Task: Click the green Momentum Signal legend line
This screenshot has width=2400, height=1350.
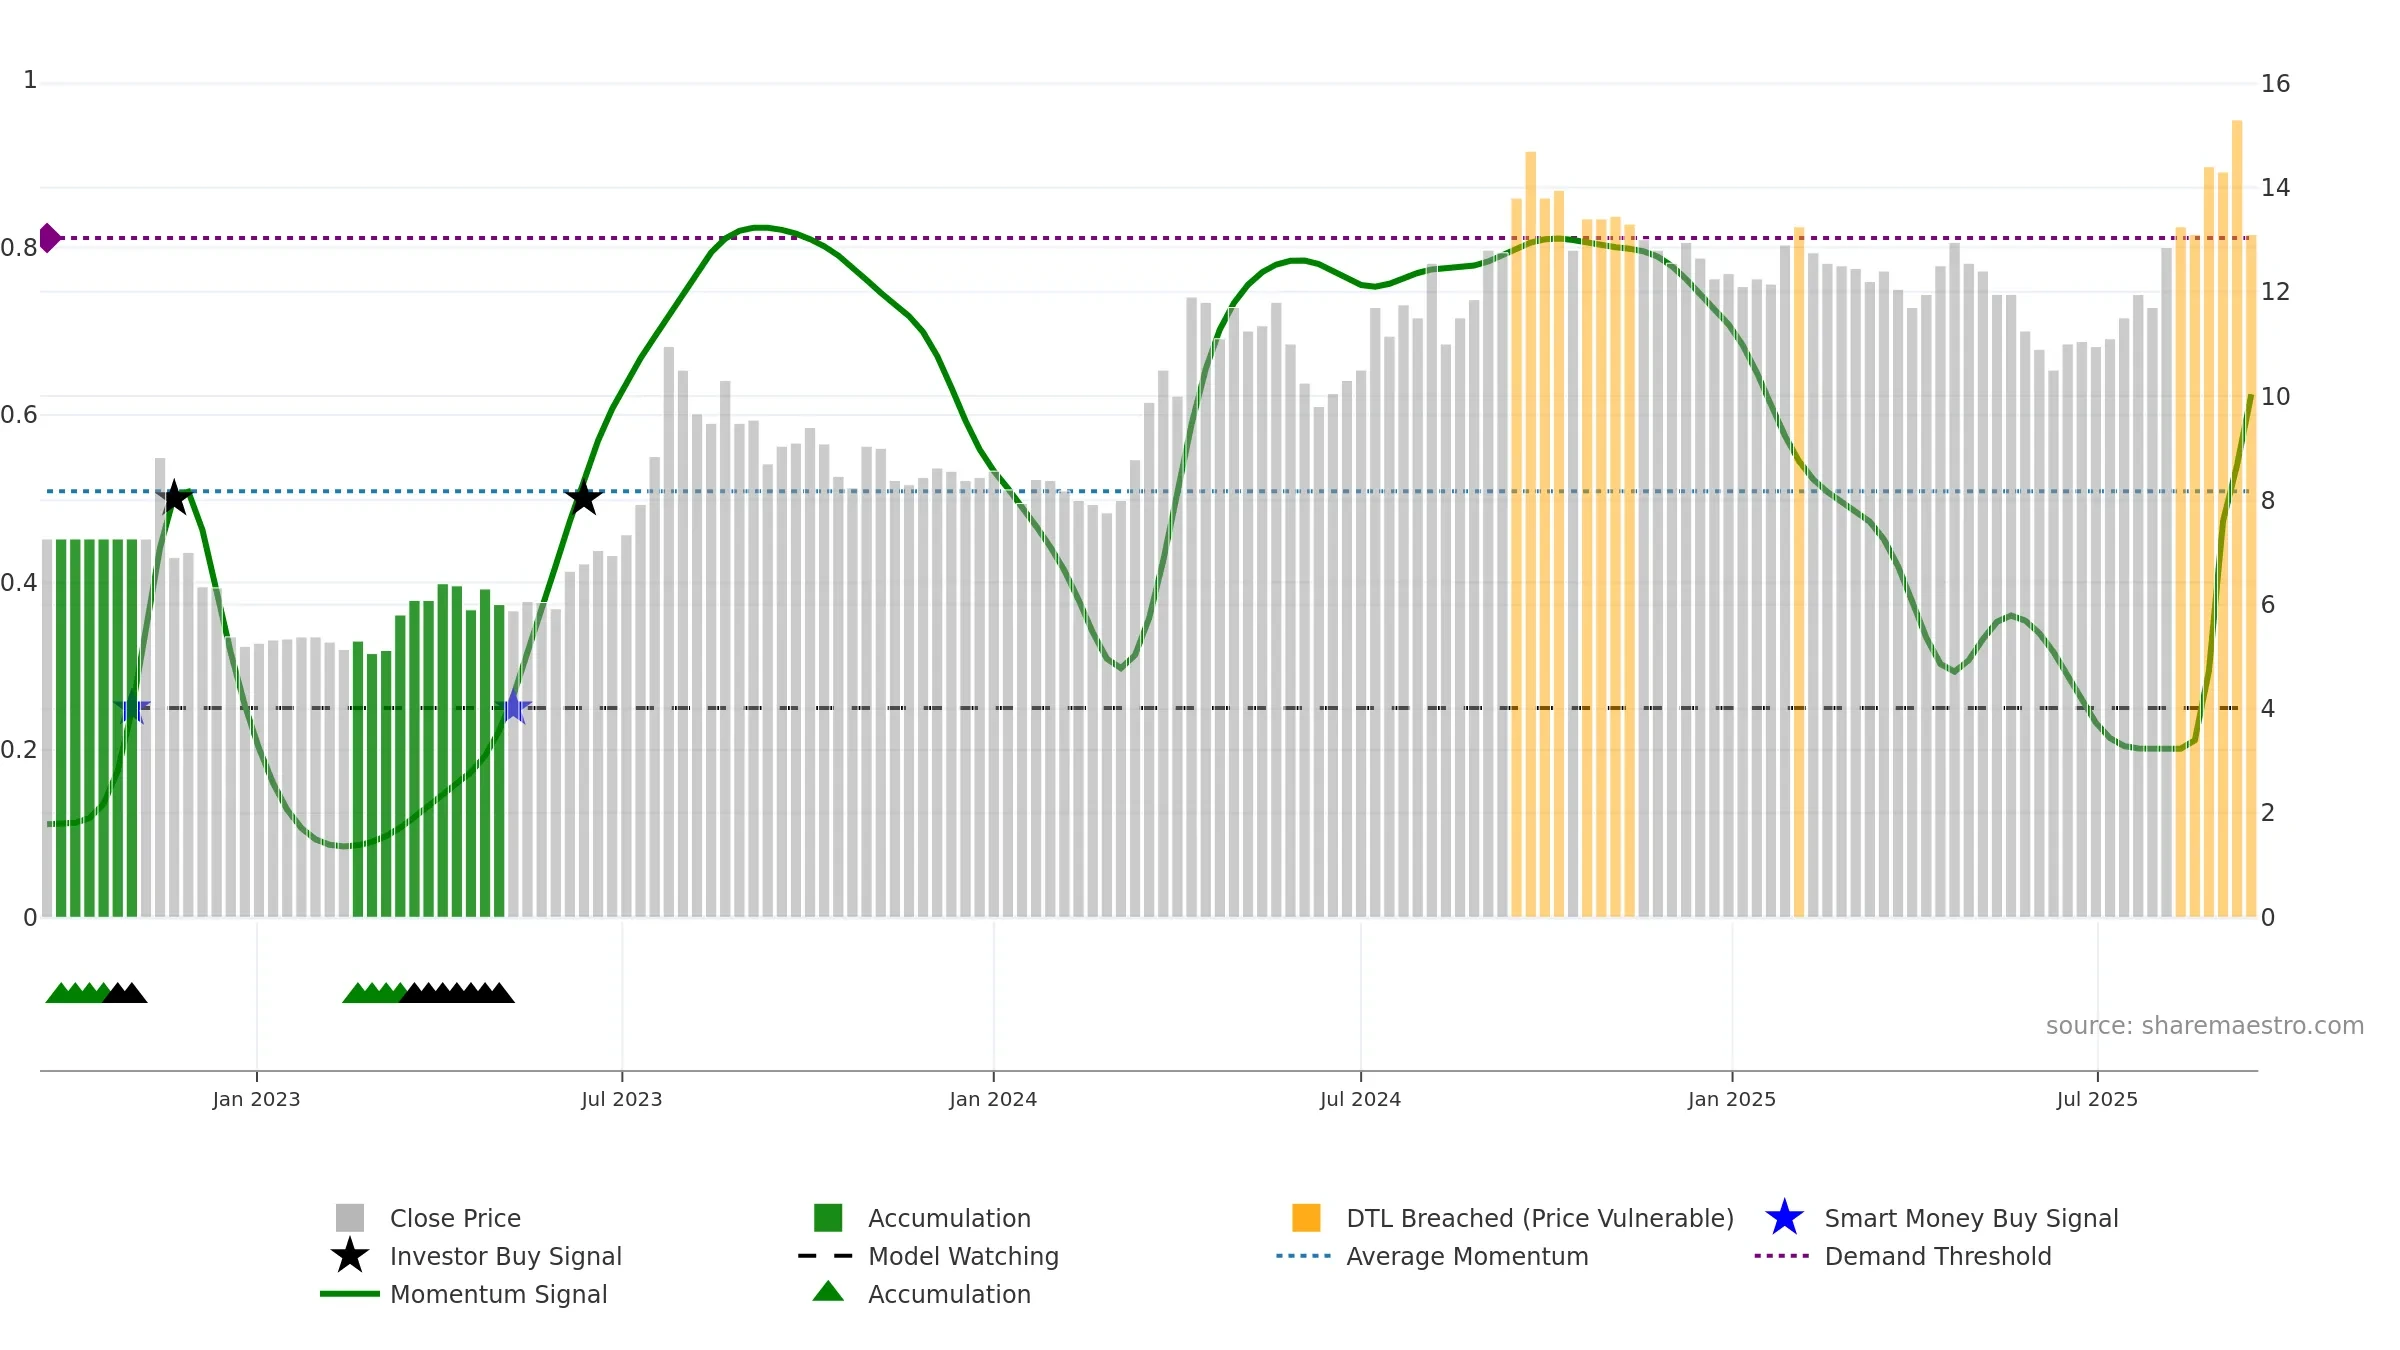Action: [350, 1294]
